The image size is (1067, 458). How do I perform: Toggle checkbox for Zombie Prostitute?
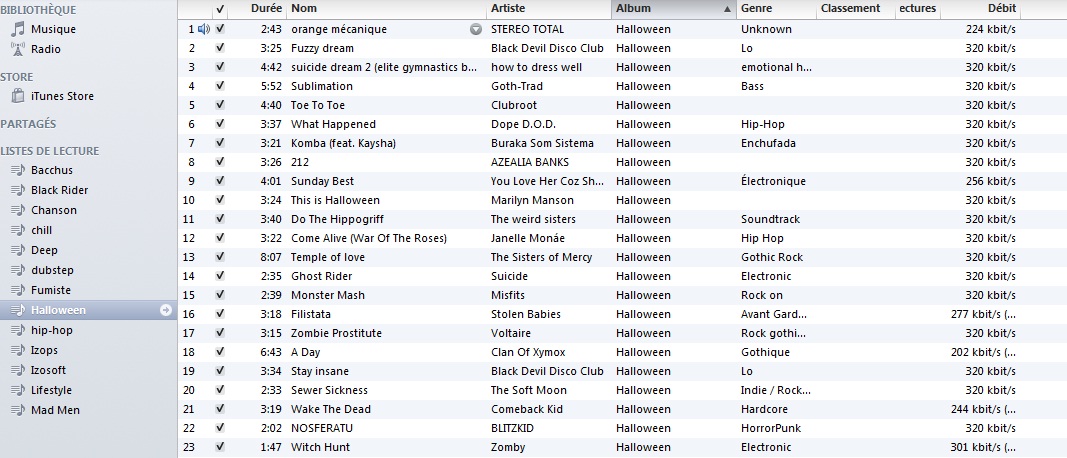pyautogui.click(x=220, y=333)
